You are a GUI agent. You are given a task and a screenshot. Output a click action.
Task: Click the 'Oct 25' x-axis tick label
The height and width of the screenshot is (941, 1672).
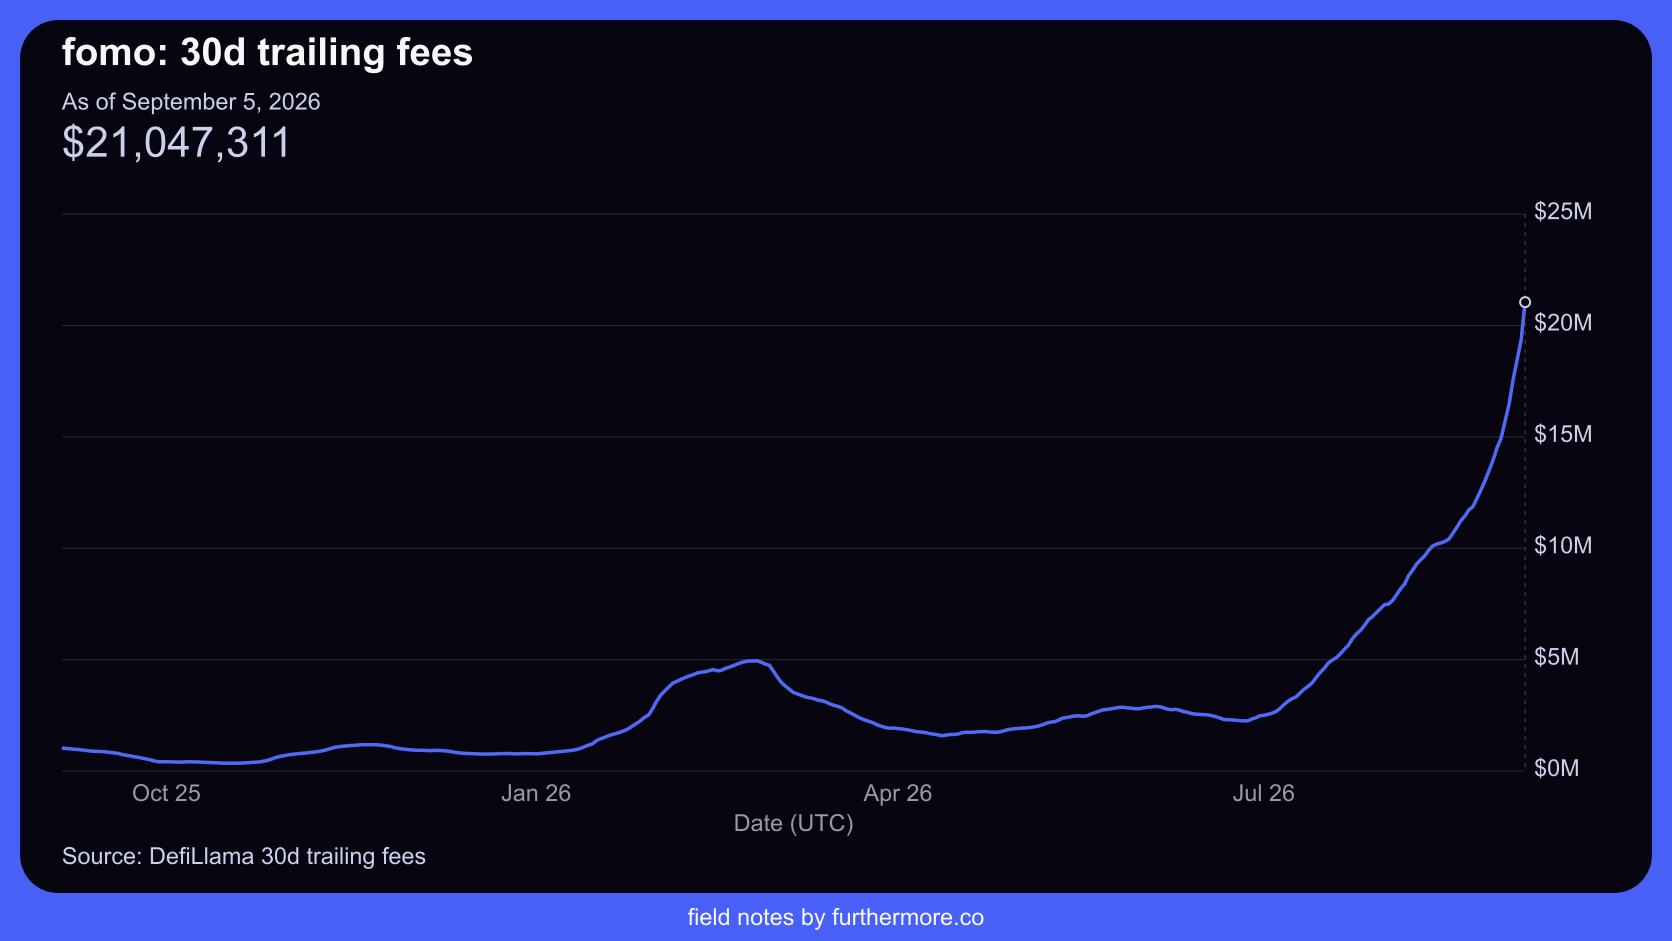coord(166,793)
